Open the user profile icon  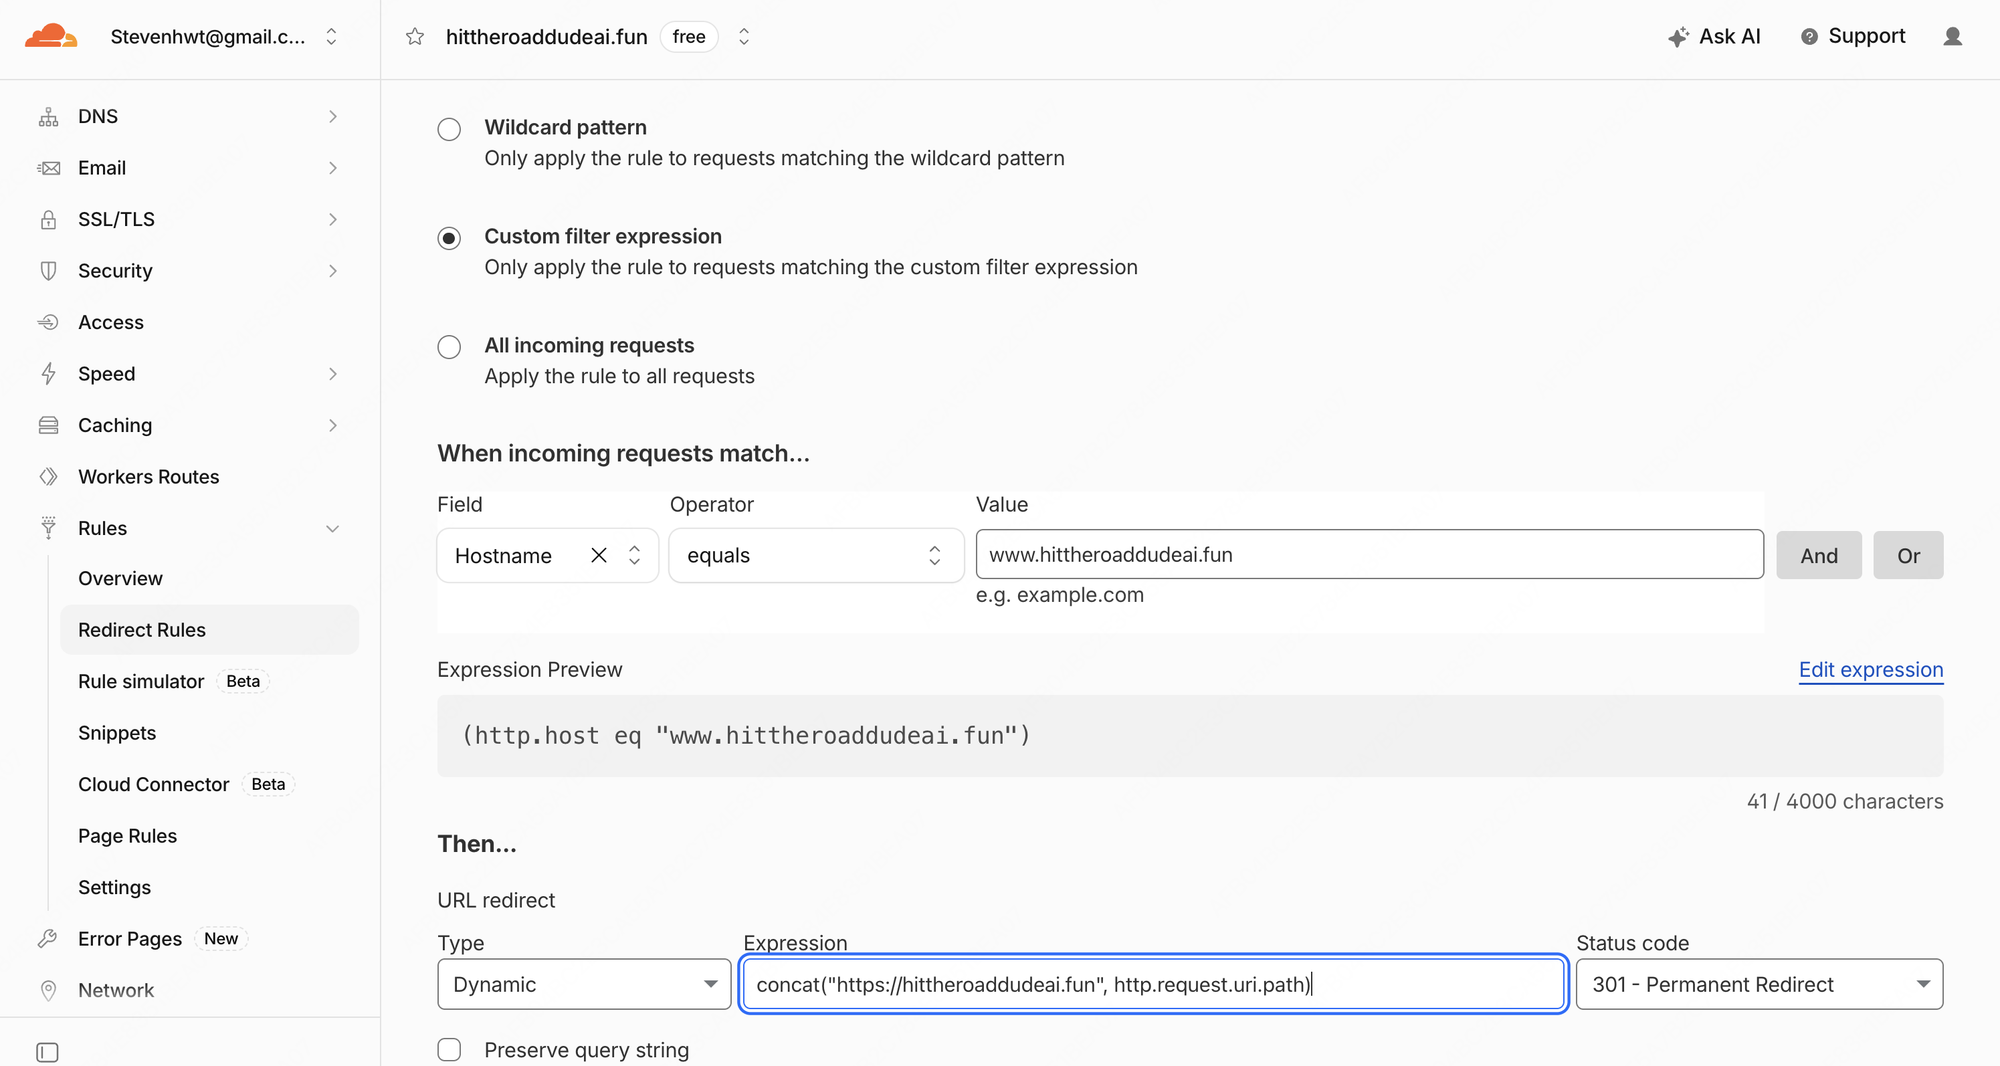(x=1952, y=37)
